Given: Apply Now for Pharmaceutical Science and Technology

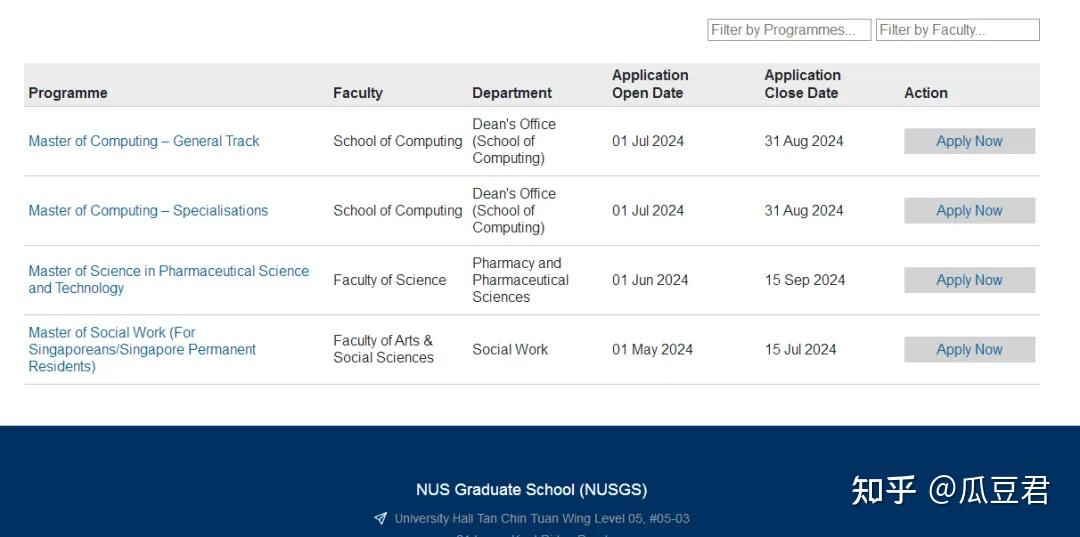Looking at the screenshot, I should pos(969,280).
